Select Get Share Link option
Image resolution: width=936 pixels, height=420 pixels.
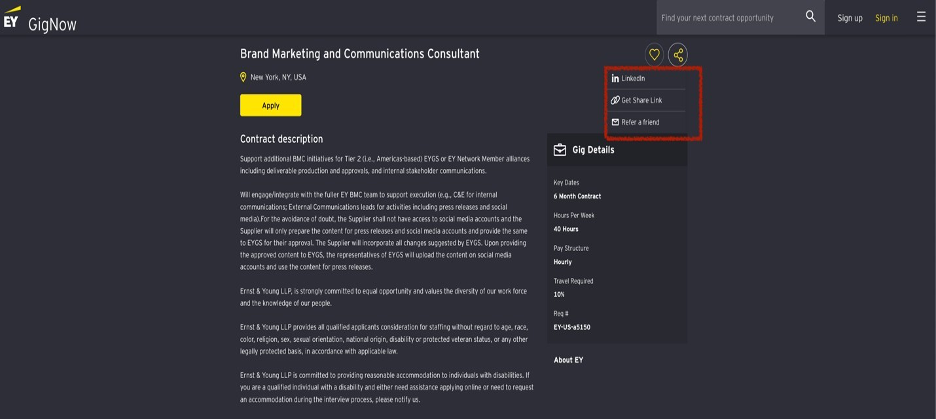click(x=640, y=100)
